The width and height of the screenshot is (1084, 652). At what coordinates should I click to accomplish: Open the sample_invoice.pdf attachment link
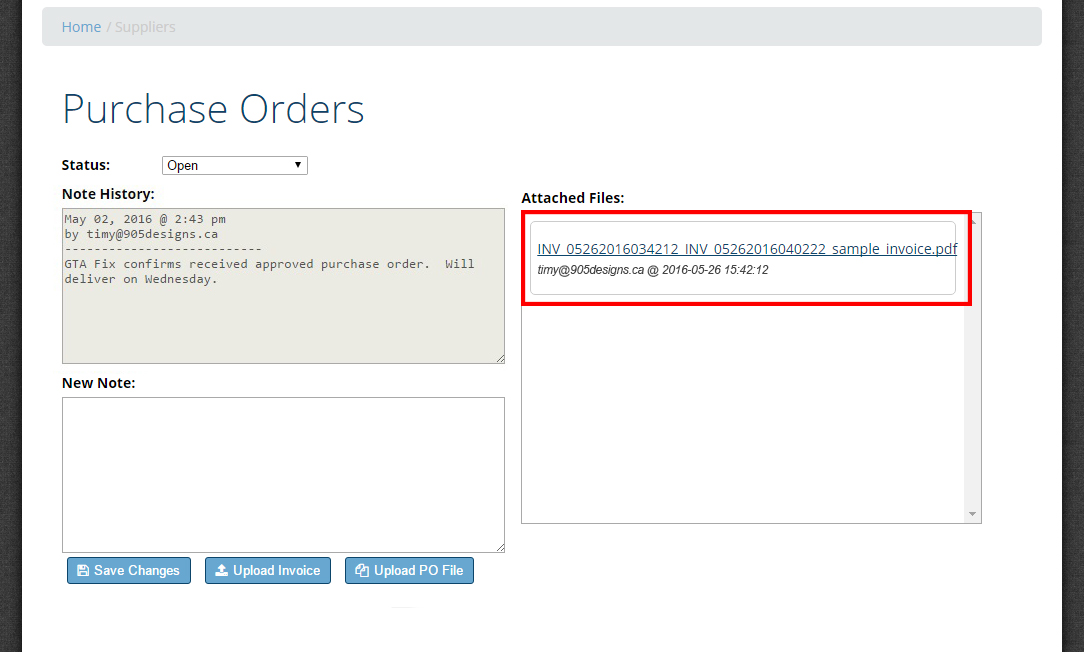(x=746, y=249)
